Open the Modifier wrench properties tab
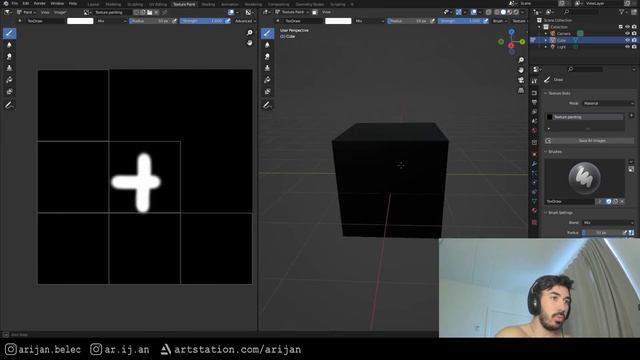The image size is (640, 360). pyautogui.click(x=534, y=164)
